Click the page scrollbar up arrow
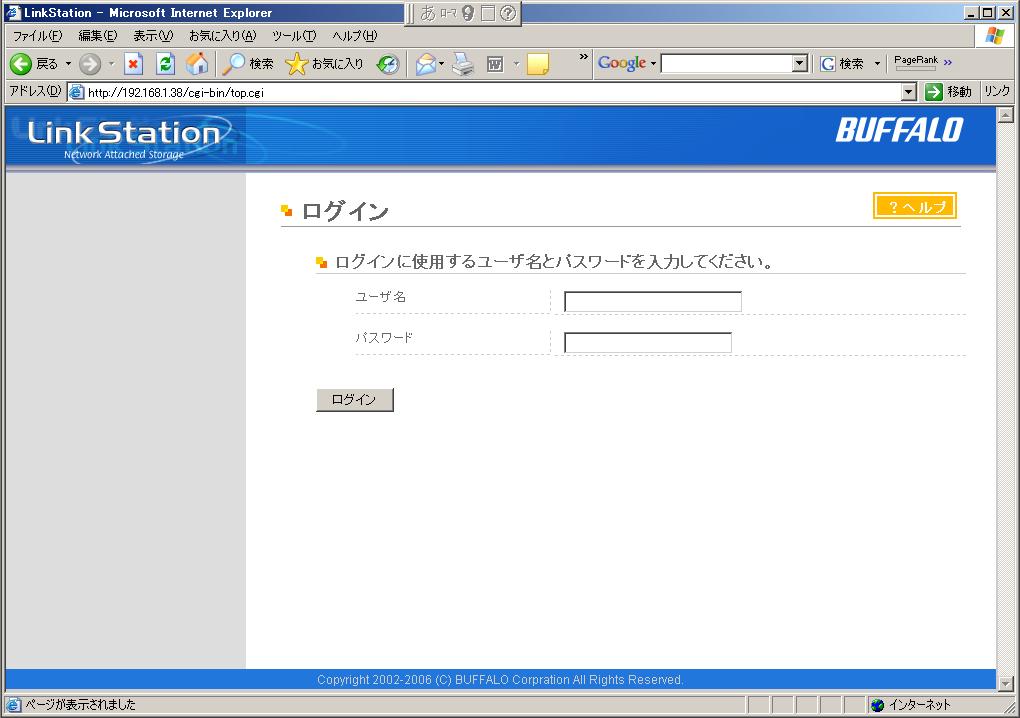The image size is (1020, 718). [x=1005, y=115]
